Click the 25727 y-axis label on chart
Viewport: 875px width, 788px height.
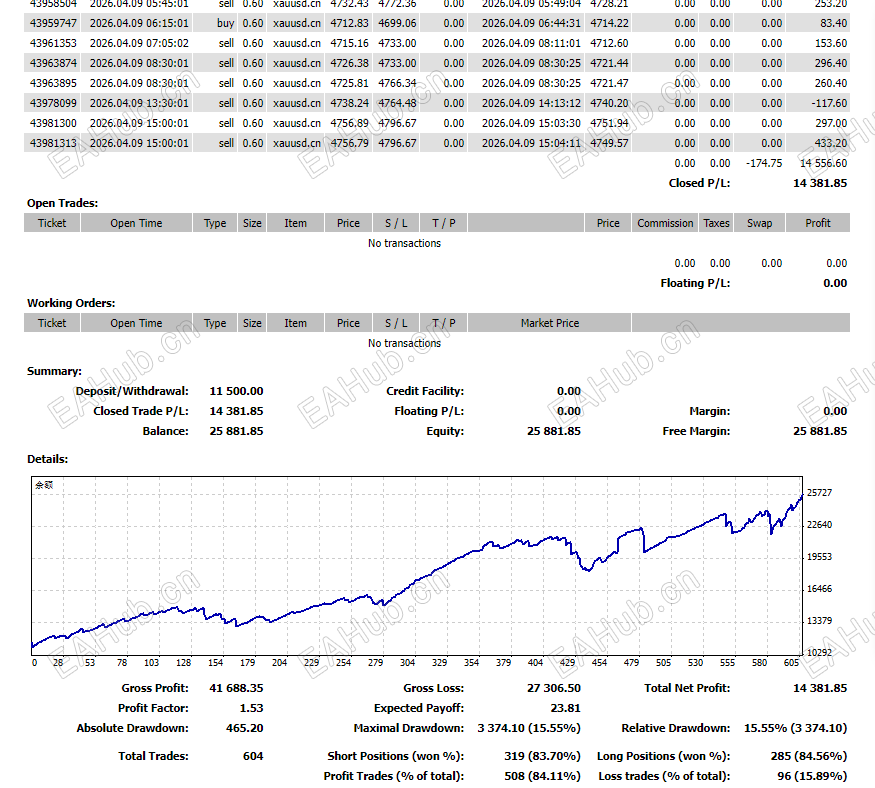(819, 493)
